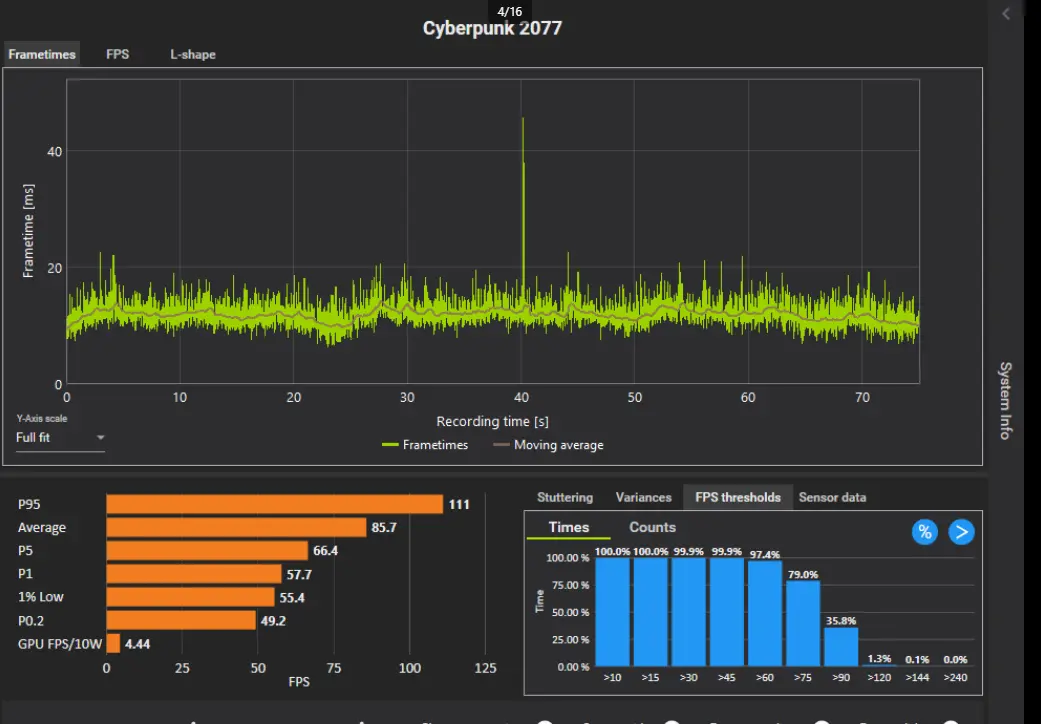
Task: Click the >60 threshold blue bar
Action: (765, 614)
